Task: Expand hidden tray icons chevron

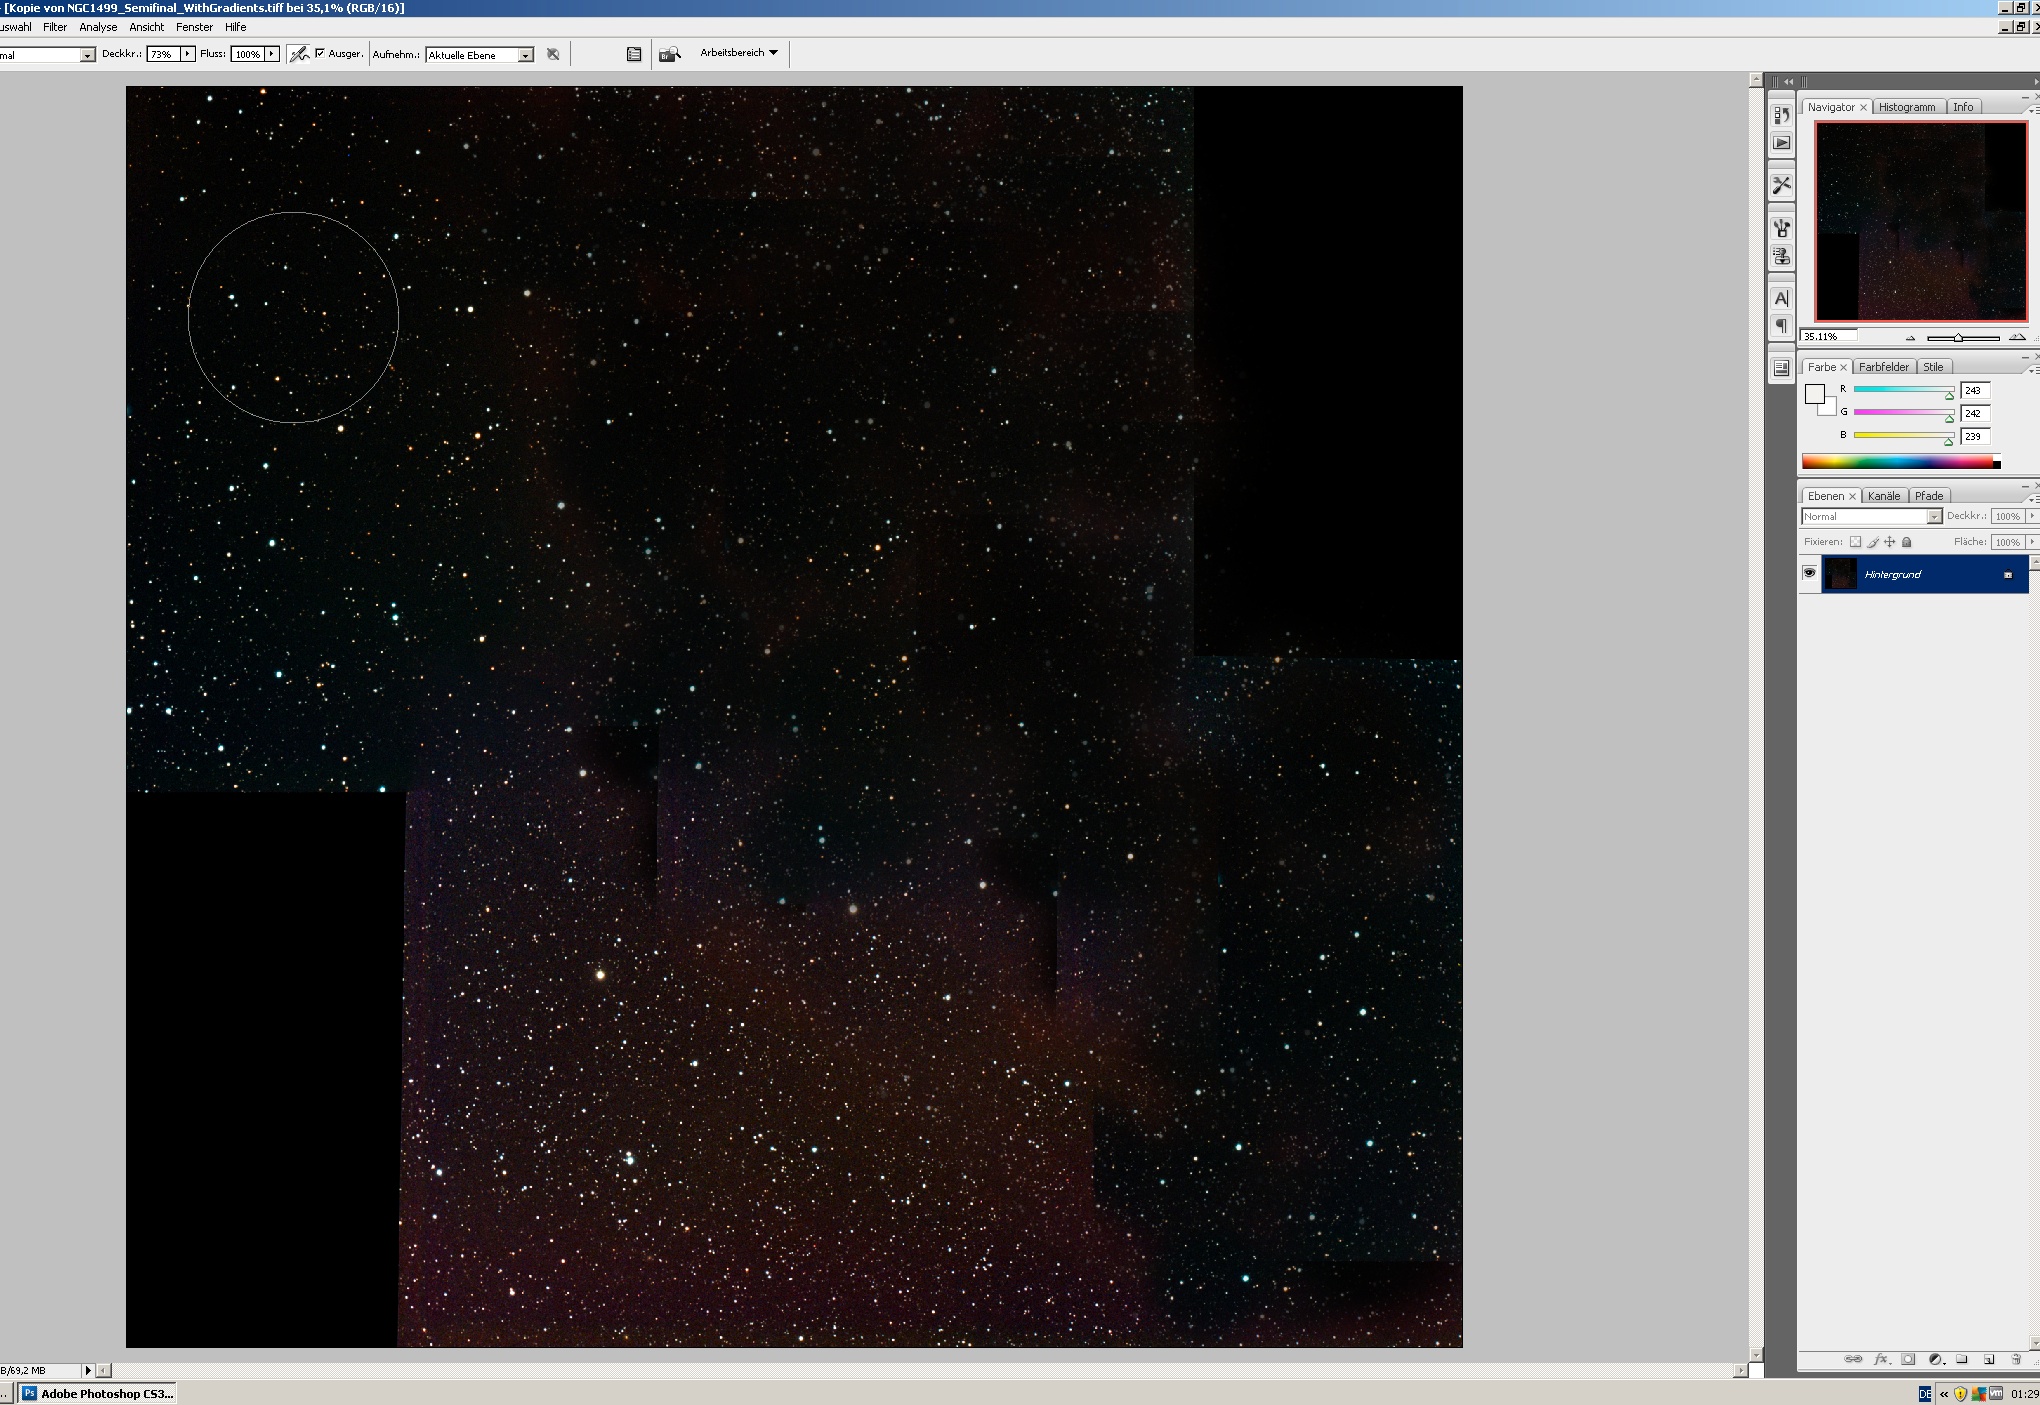Action: [1944, 1394]
